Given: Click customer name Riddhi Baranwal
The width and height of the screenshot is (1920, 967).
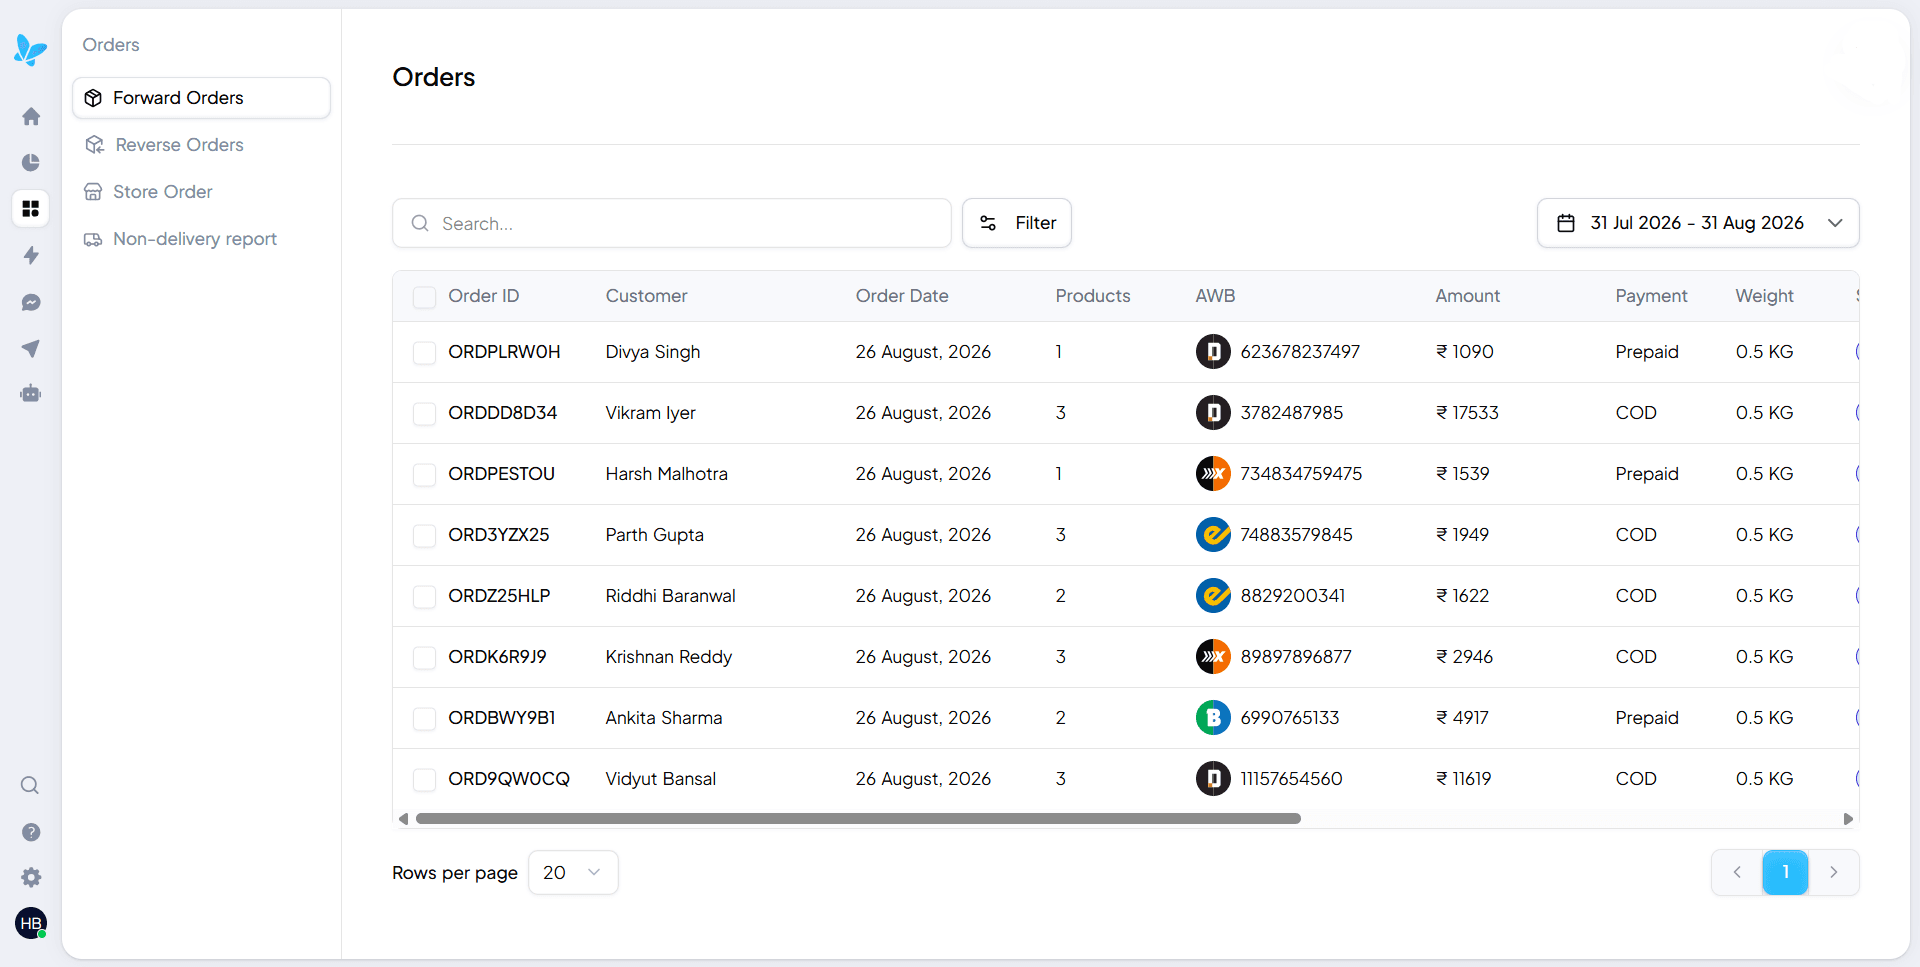Looking at the screenshot, I should point(671,596).
